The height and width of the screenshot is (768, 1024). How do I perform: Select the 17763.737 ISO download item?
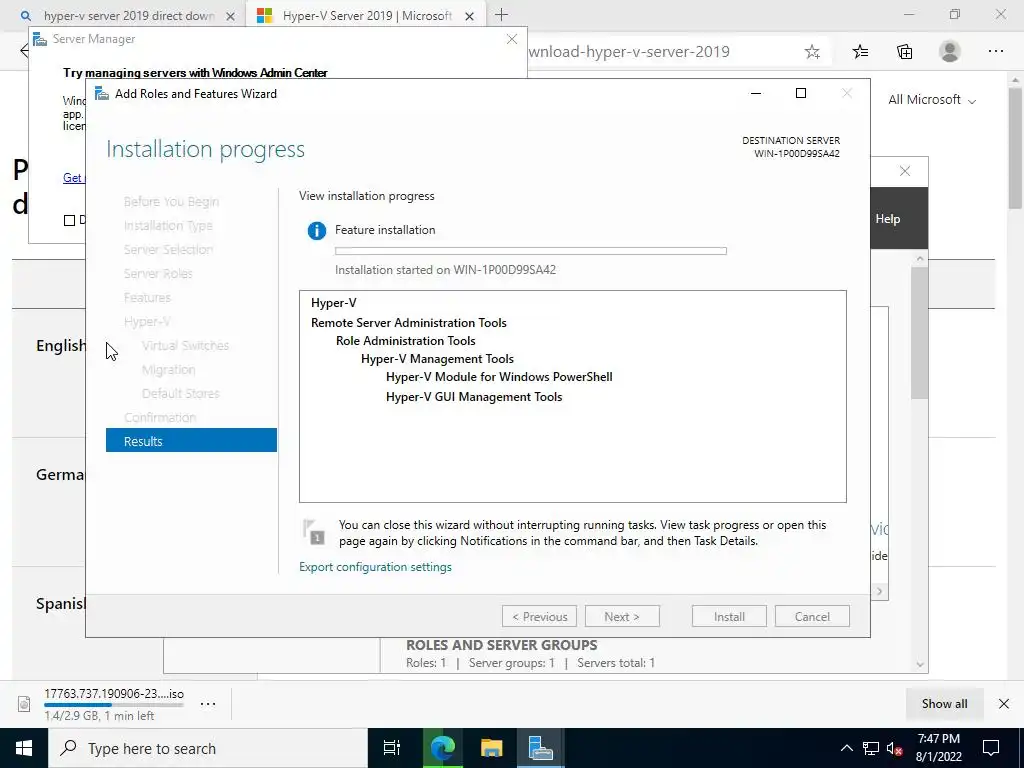114,704
